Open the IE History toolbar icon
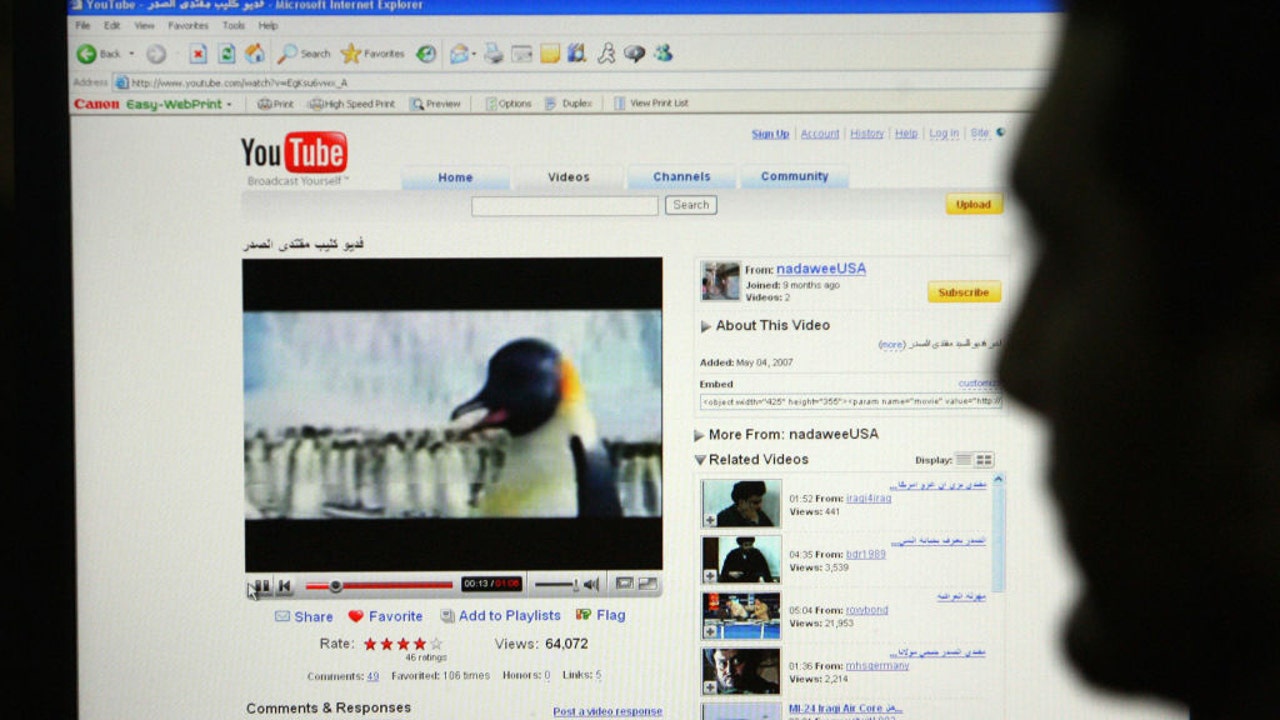 (x=426, y=54)
